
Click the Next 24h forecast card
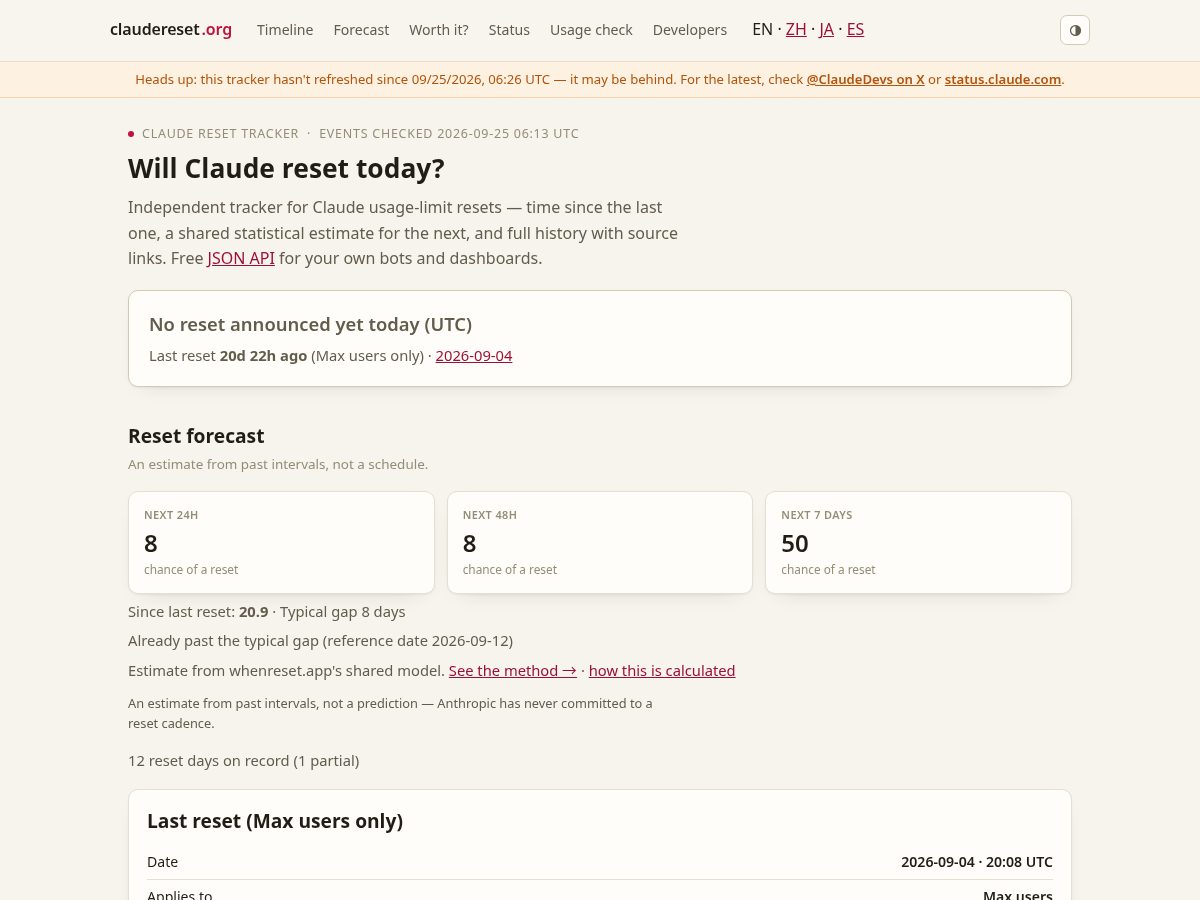click(x=281, y=542)
